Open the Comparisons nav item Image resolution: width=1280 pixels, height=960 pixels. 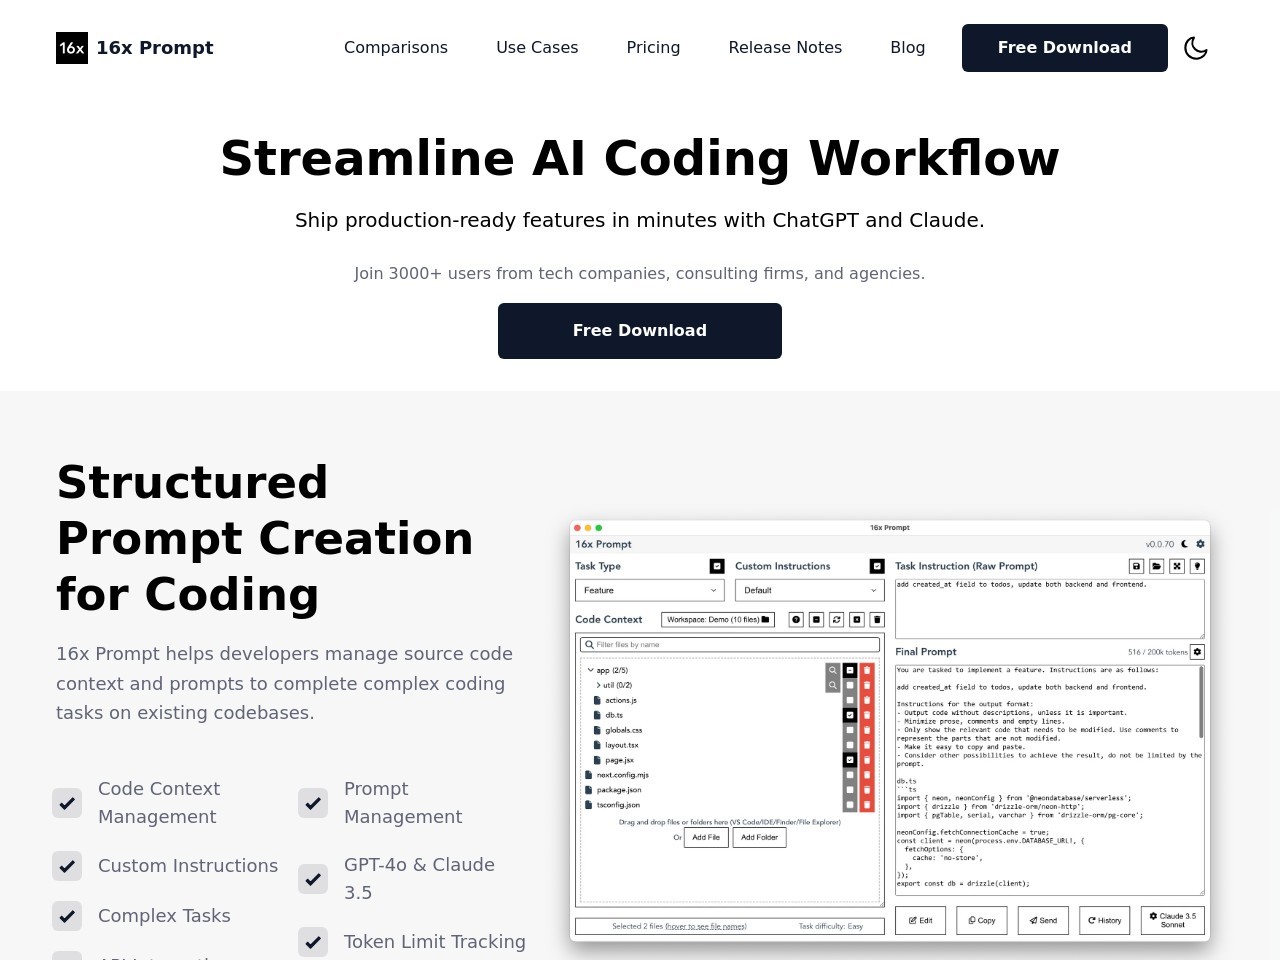396,48
